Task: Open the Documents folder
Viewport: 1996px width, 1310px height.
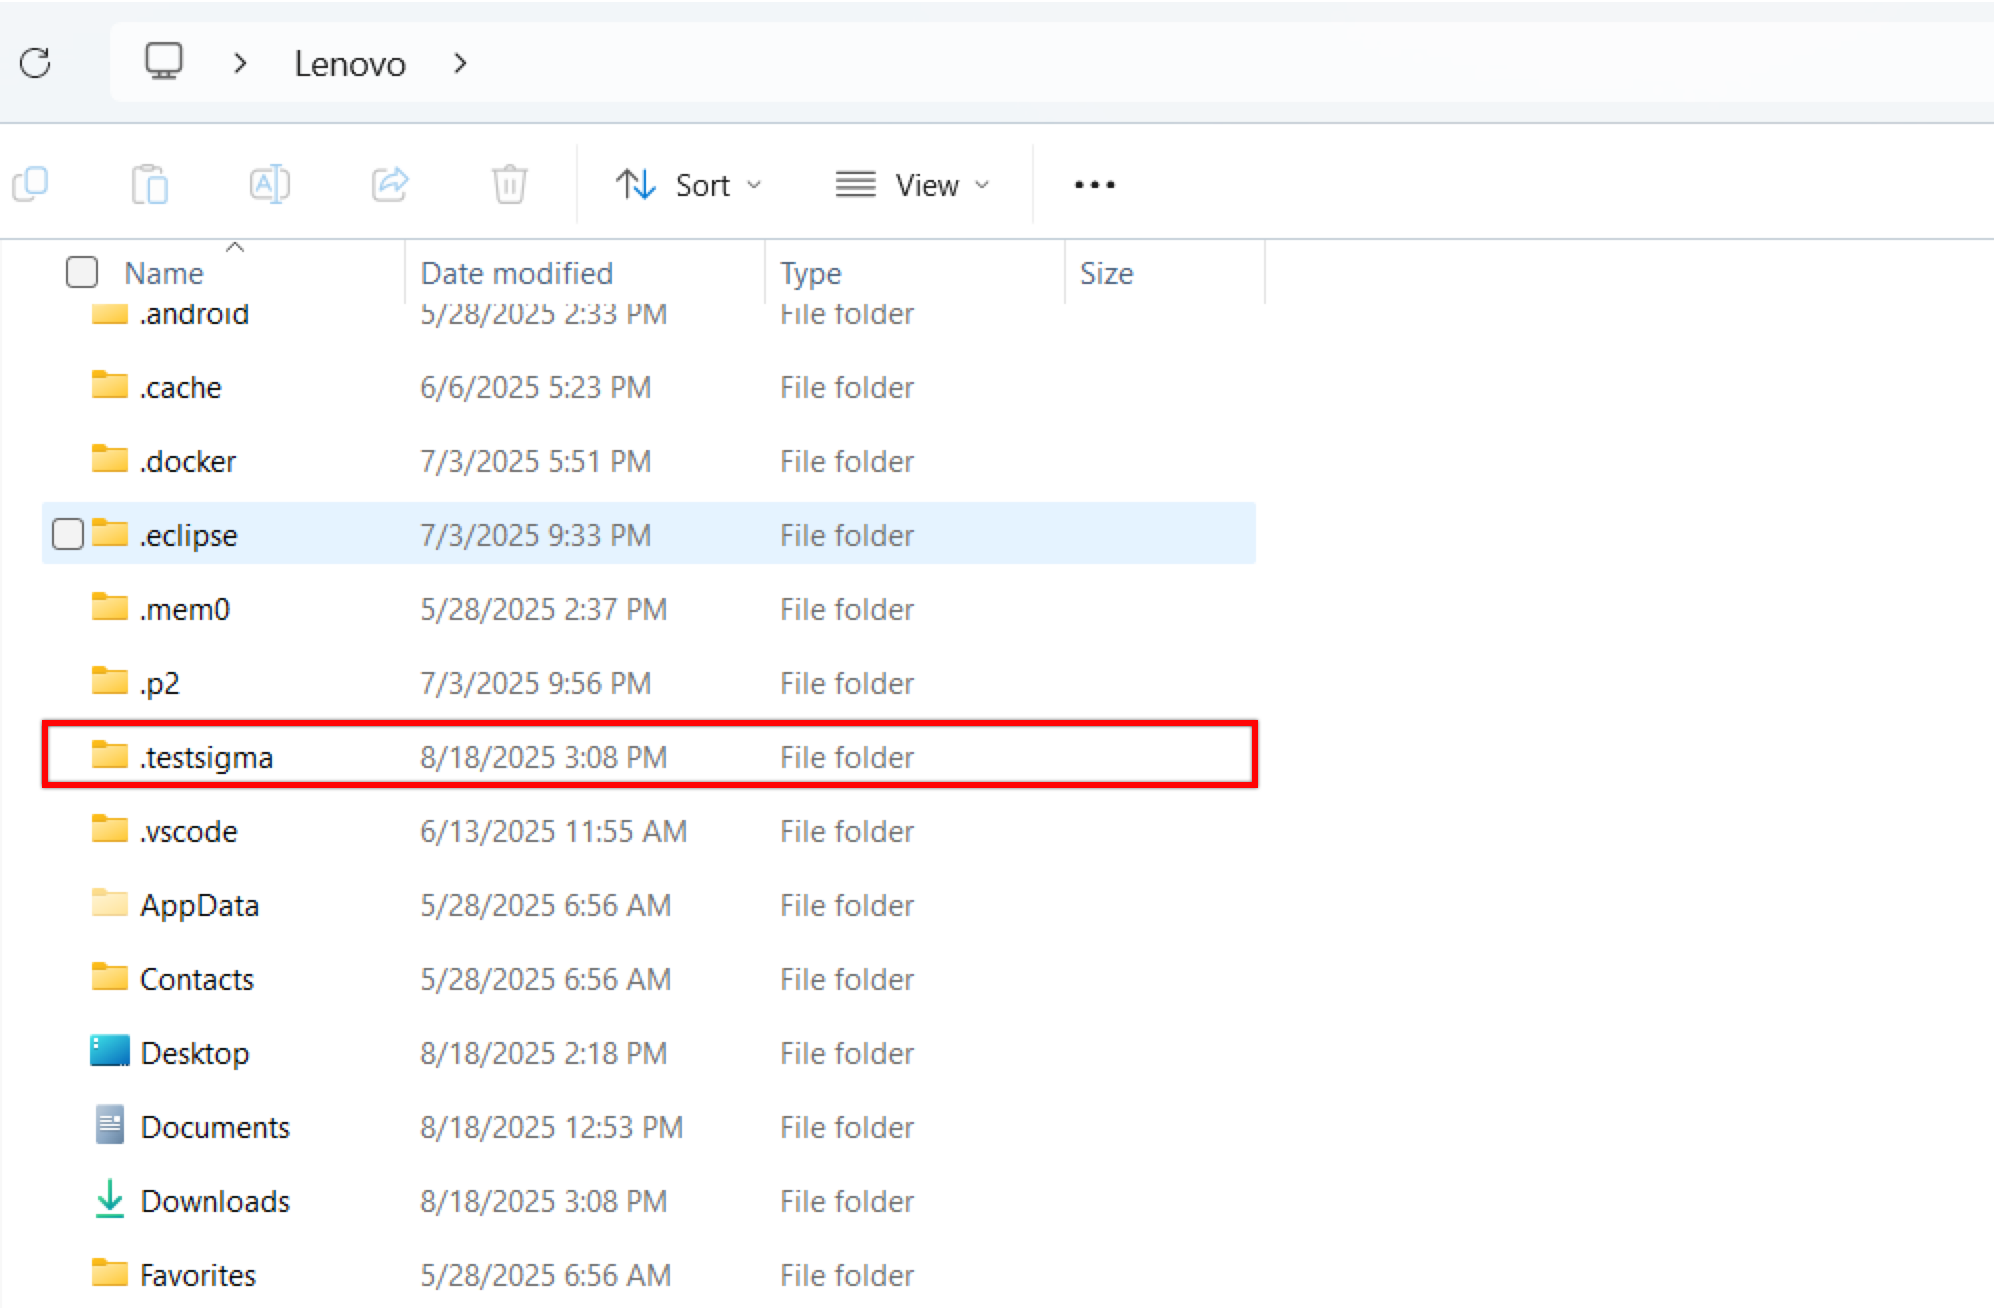Action: 216,1127
